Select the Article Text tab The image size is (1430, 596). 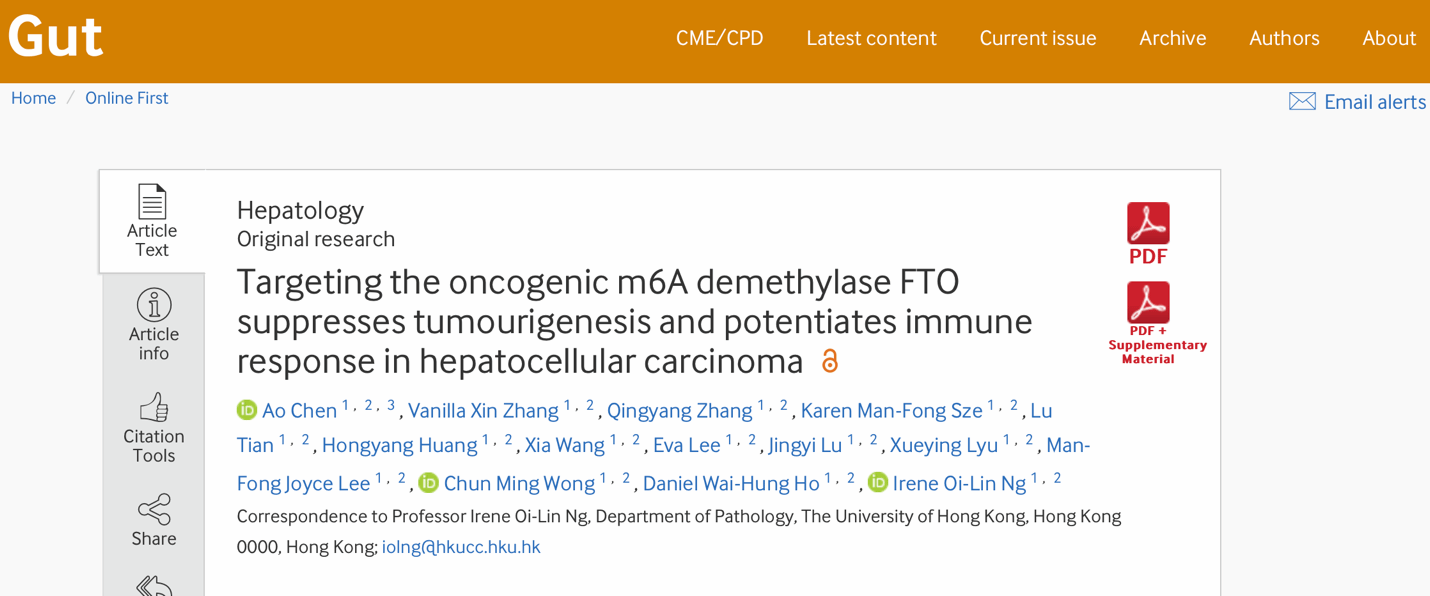152,221
